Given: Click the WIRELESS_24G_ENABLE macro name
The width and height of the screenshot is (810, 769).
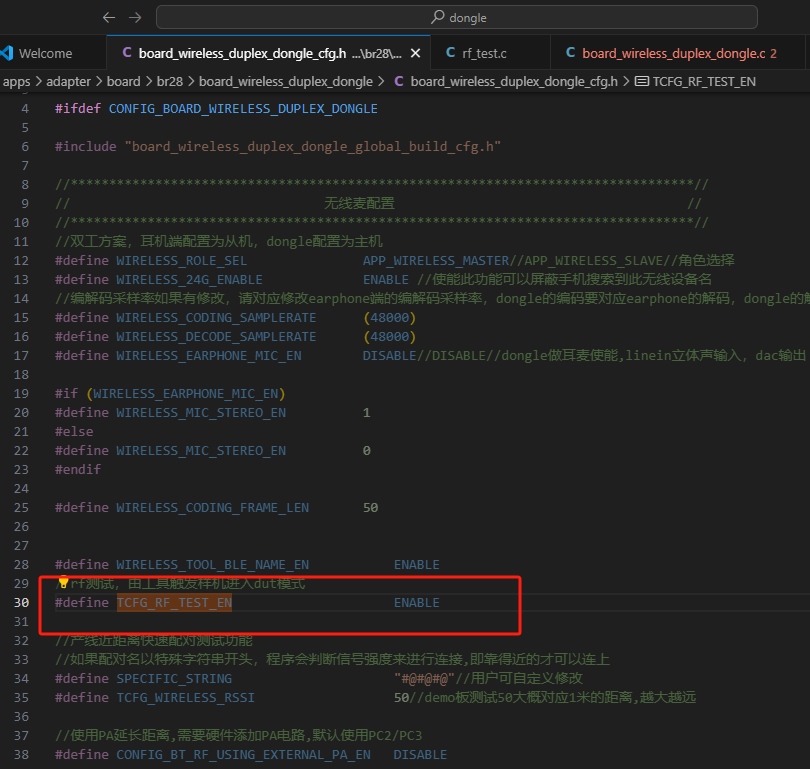Looking at the screenshot, I should [x=189, y=280].
